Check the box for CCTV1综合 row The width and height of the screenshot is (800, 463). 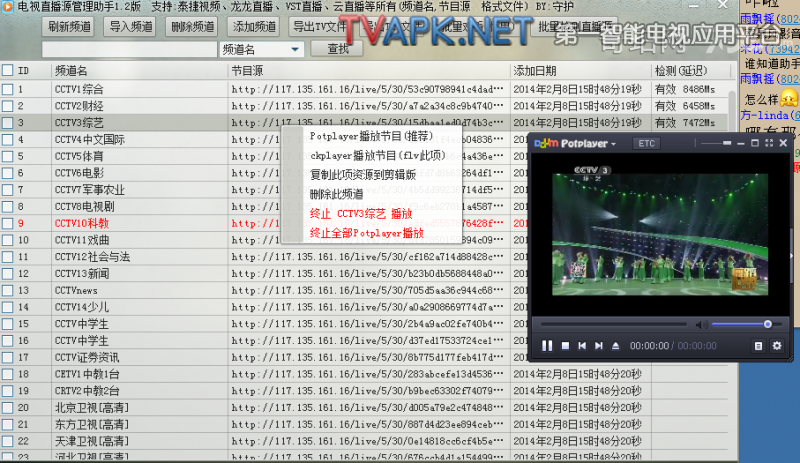click(x=8, y=89)
